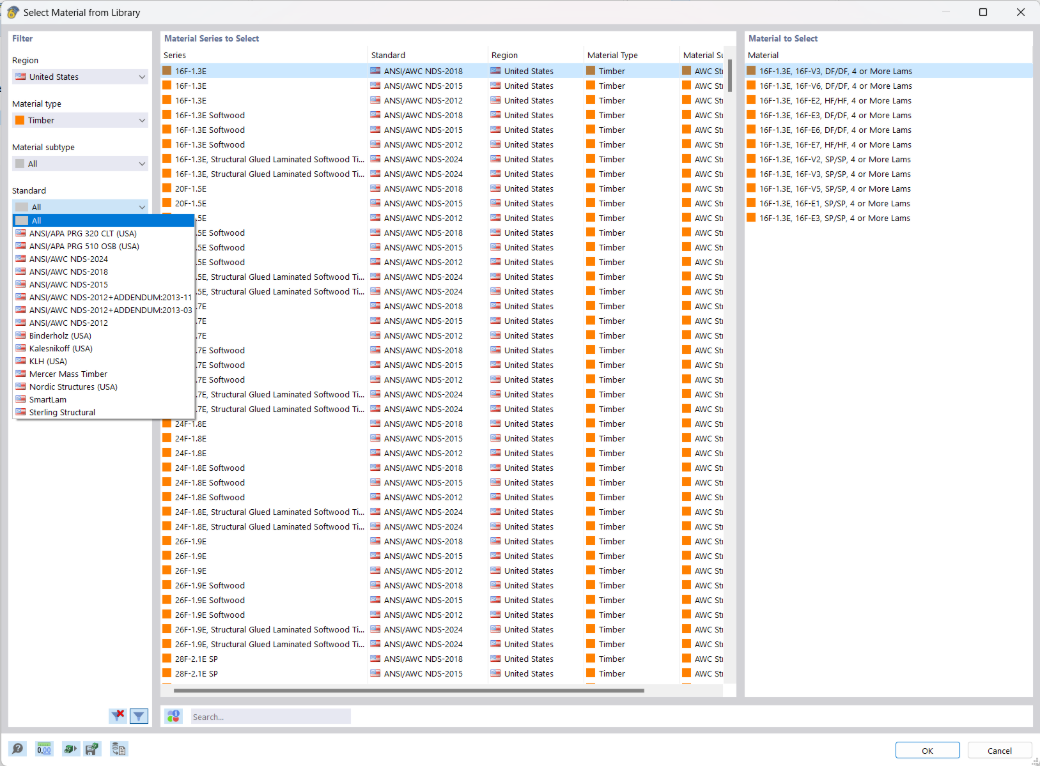Click the US flag icon in the Region dropdown
1040x766 pixels.
(x=21, y=77)
